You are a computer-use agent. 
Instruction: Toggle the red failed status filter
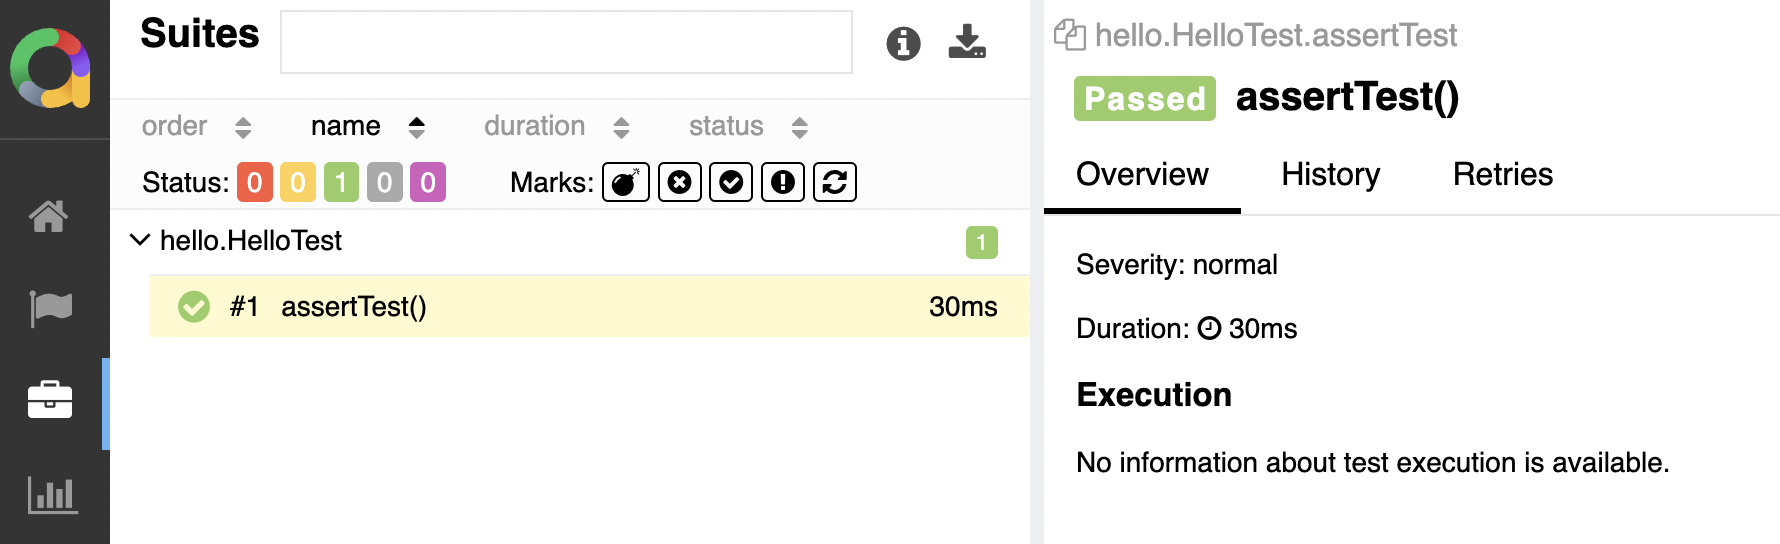(x=255, y=182)
